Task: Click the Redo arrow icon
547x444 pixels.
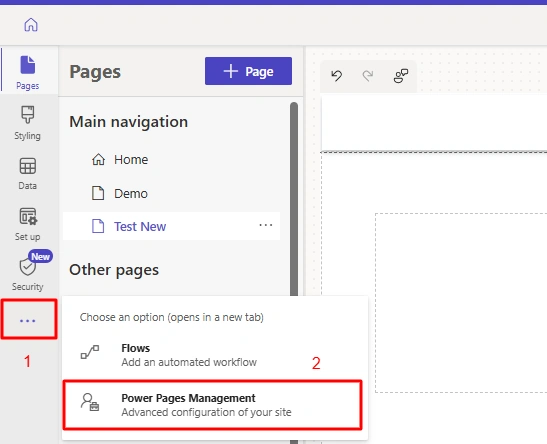Action: (x=368, y=75)
